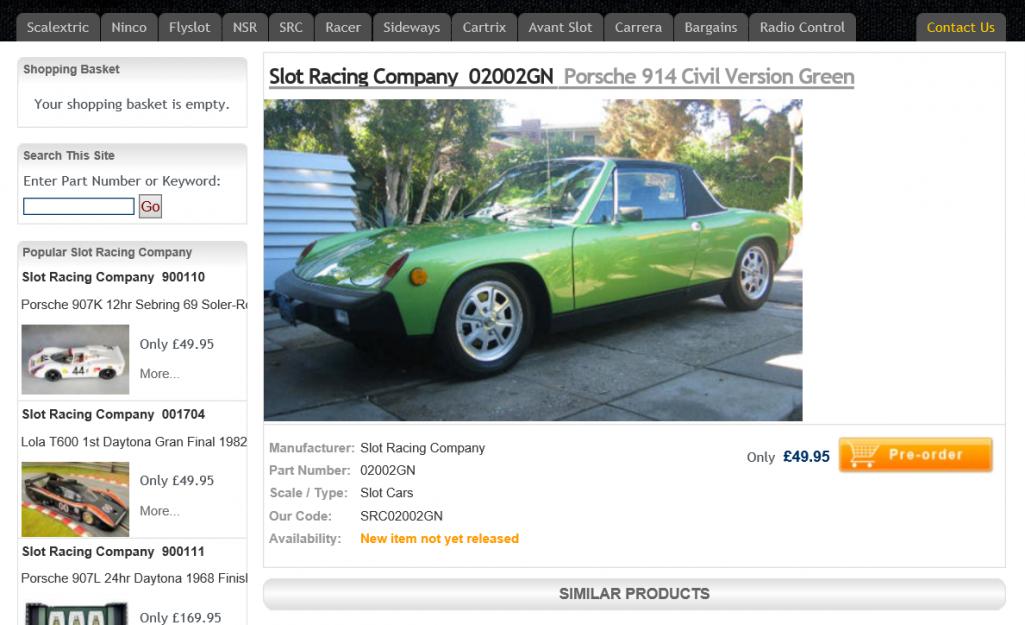This screenshot has height=625, width=1025.
Task: Click the search keyword input field
Action: pos(79,207)
